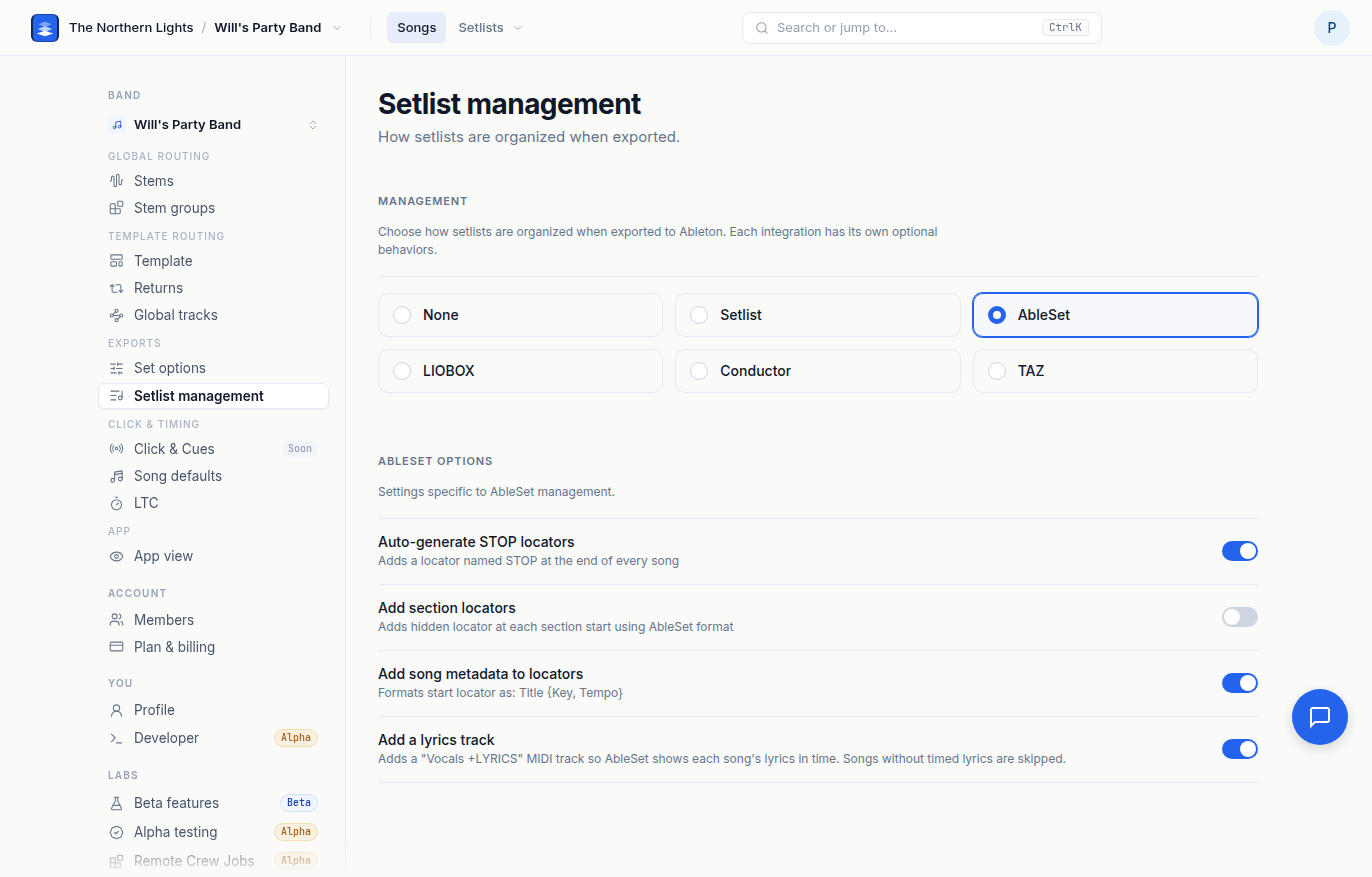Open the sidebar Will's Party Band switcher
1372x877 pixels.
(x=213, y=125)
